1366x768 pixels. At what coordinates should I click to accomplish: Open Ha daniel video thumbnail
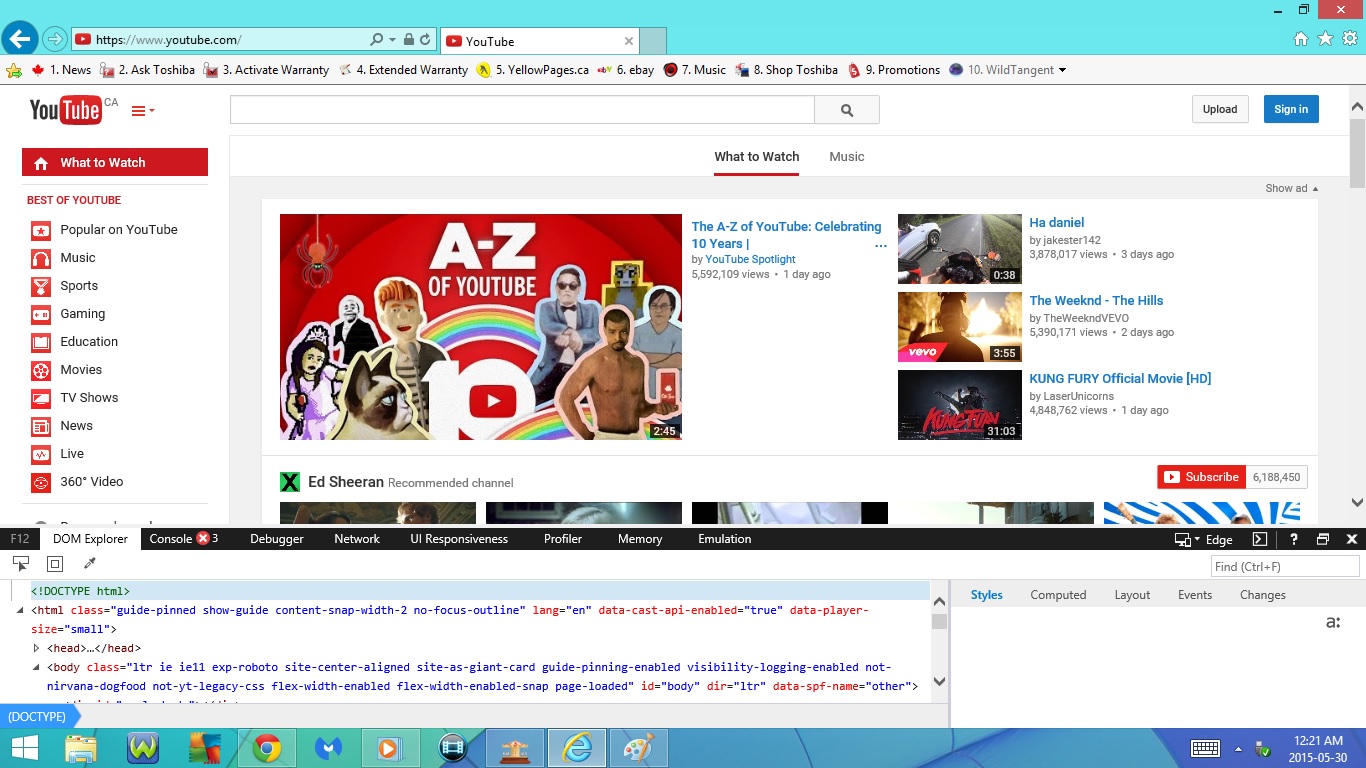[960, 249]
